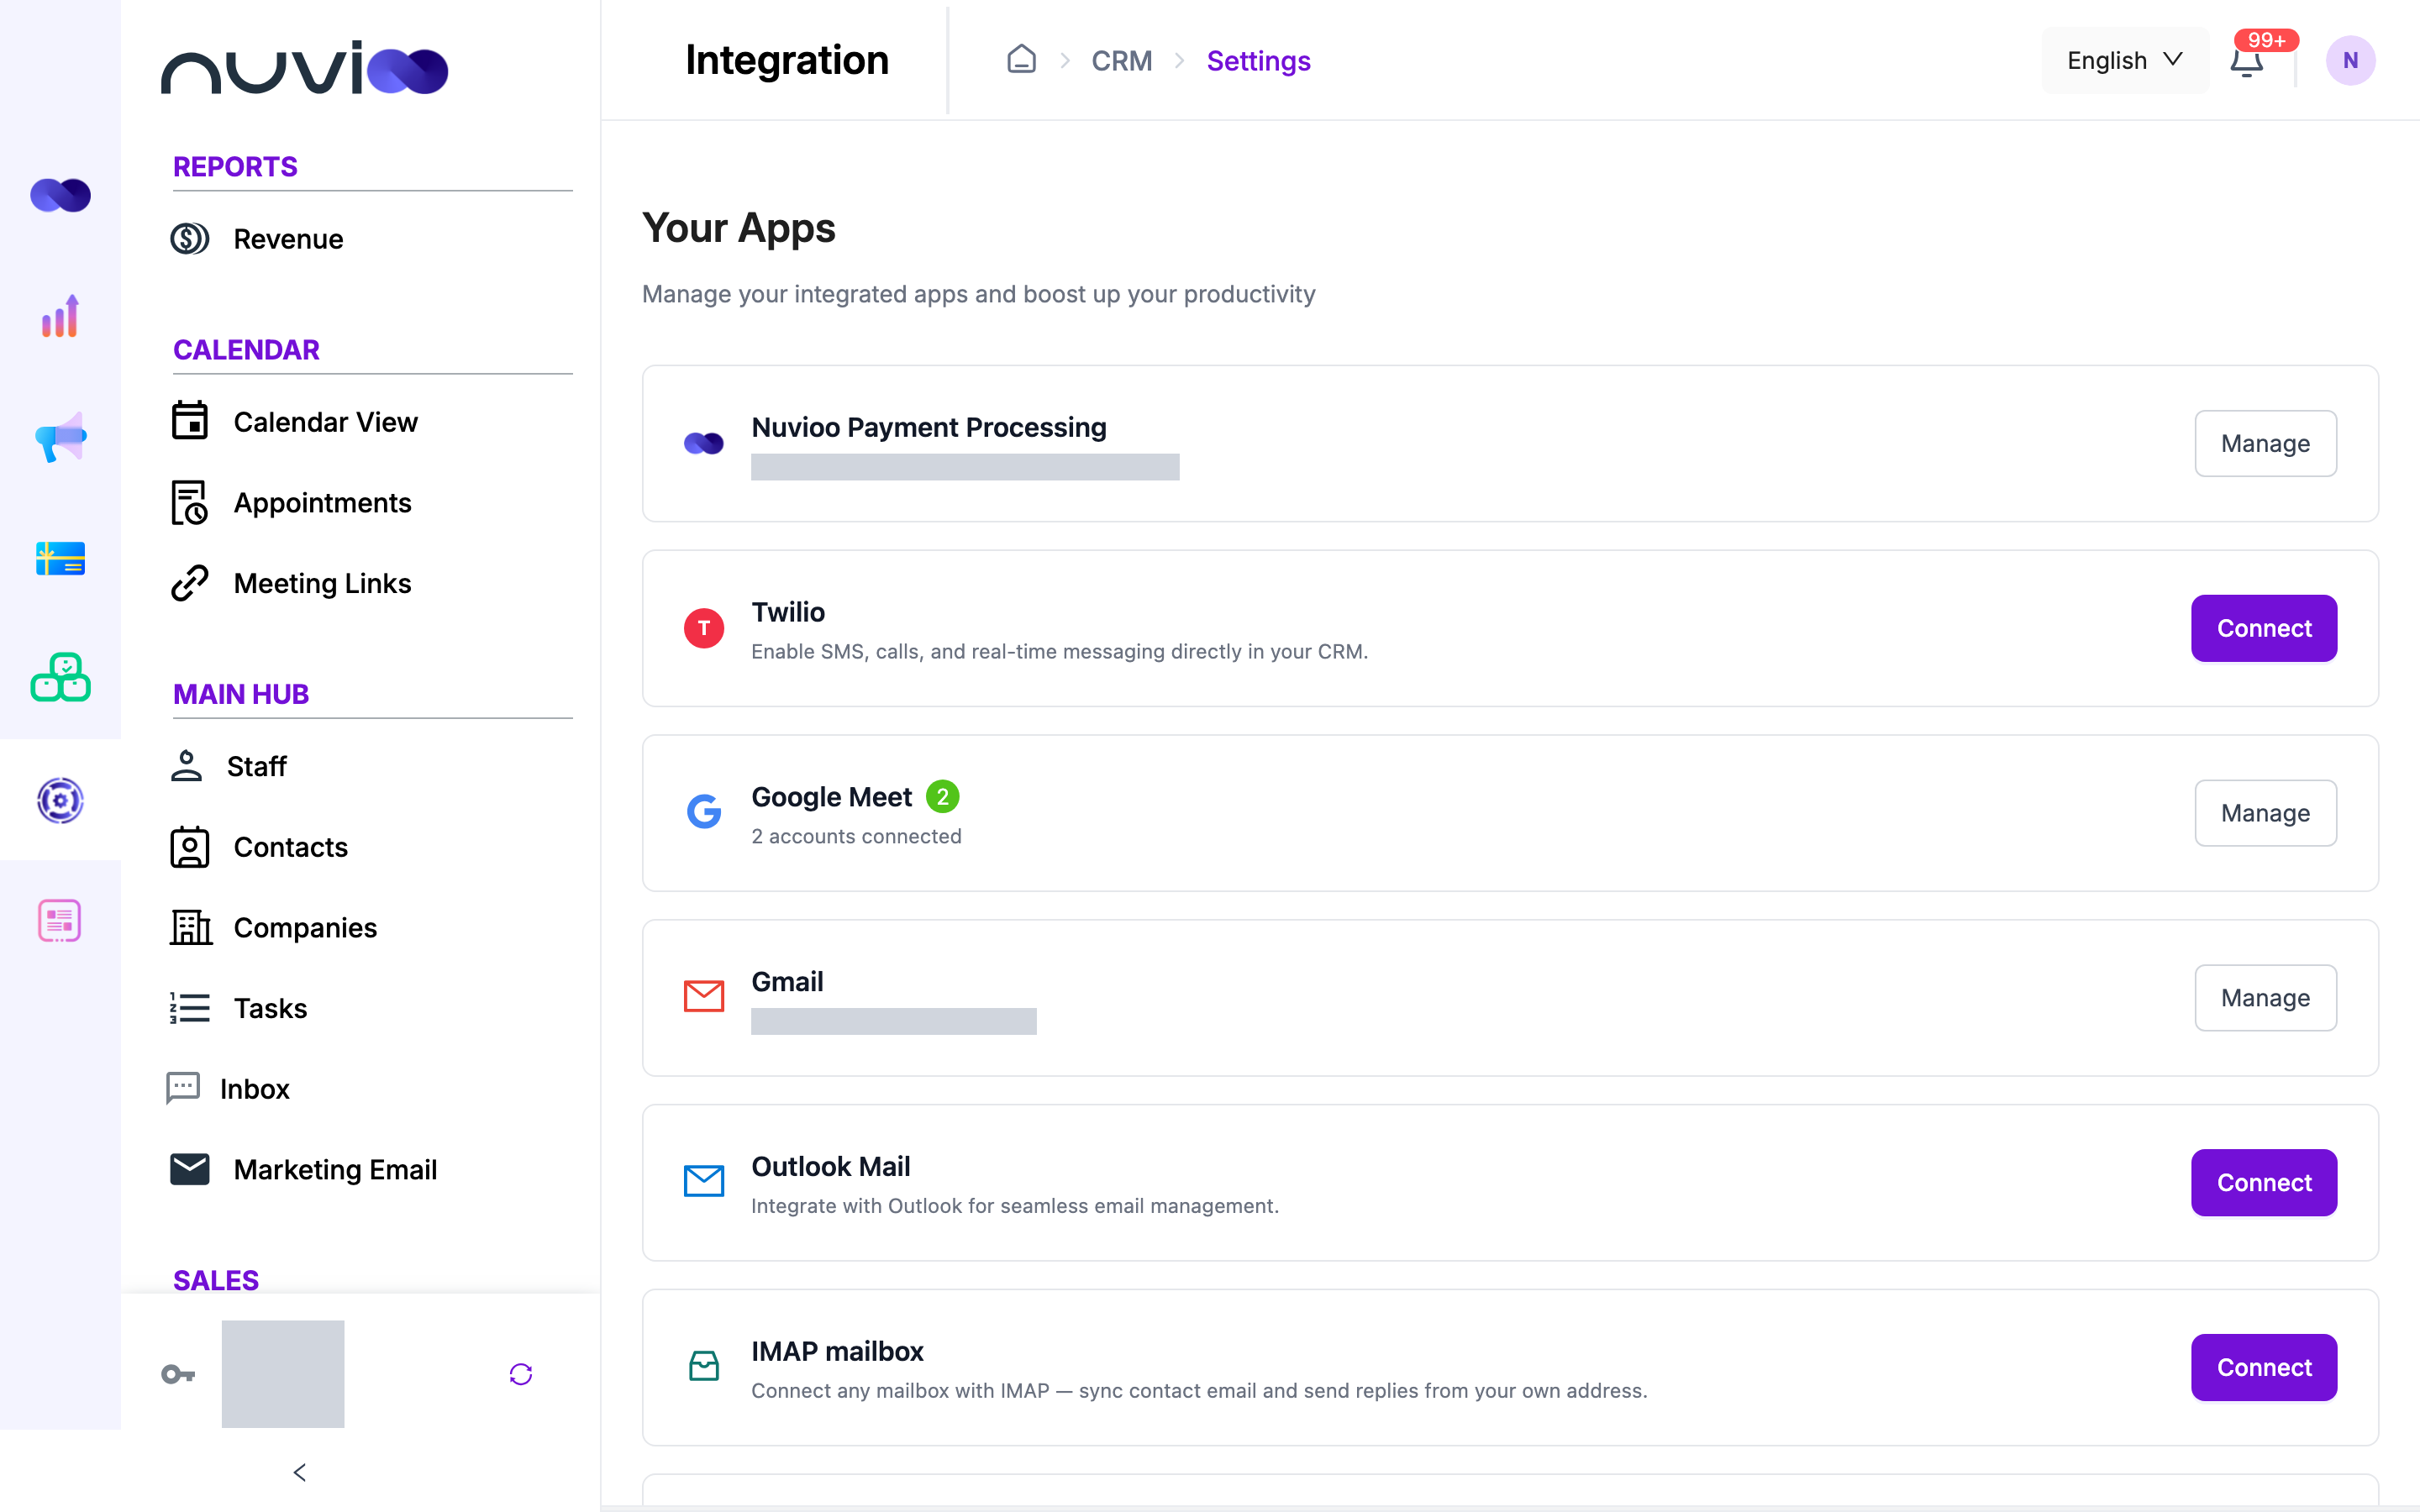This screenshot has width=2420, height=1512.
Task: Click the Settings breadcrumb link
Action: tap(1258, 61)
